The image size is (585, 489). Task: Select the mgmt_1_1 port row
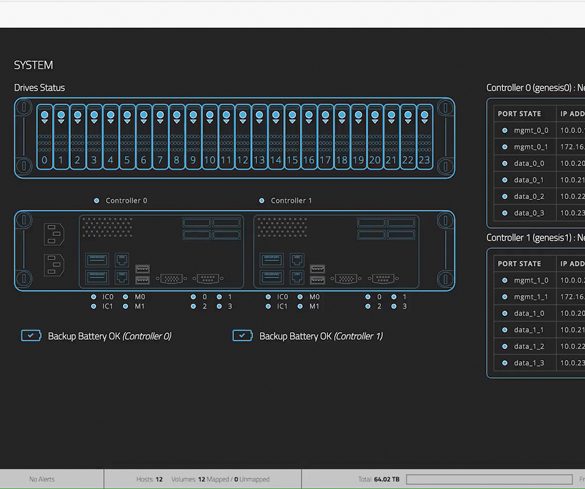click(539, 297)
